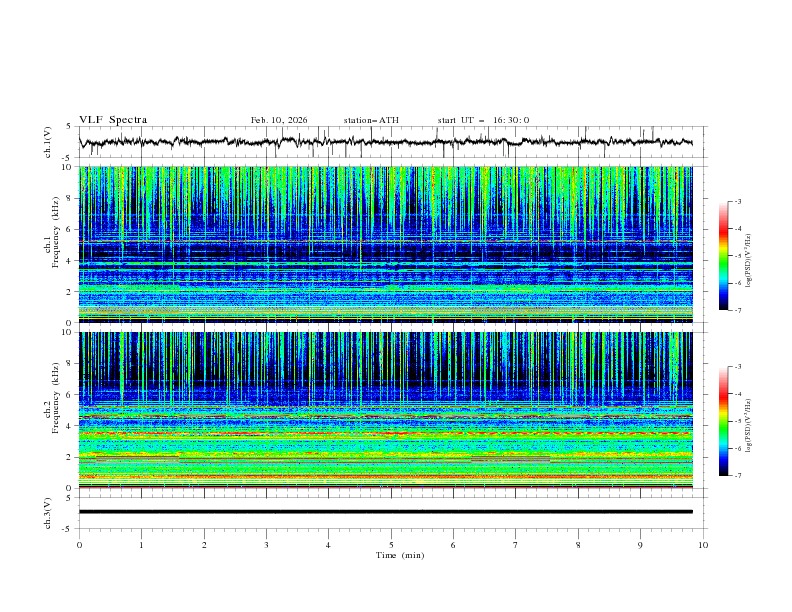Click the ch.1 waveform trace

[385, 142]
